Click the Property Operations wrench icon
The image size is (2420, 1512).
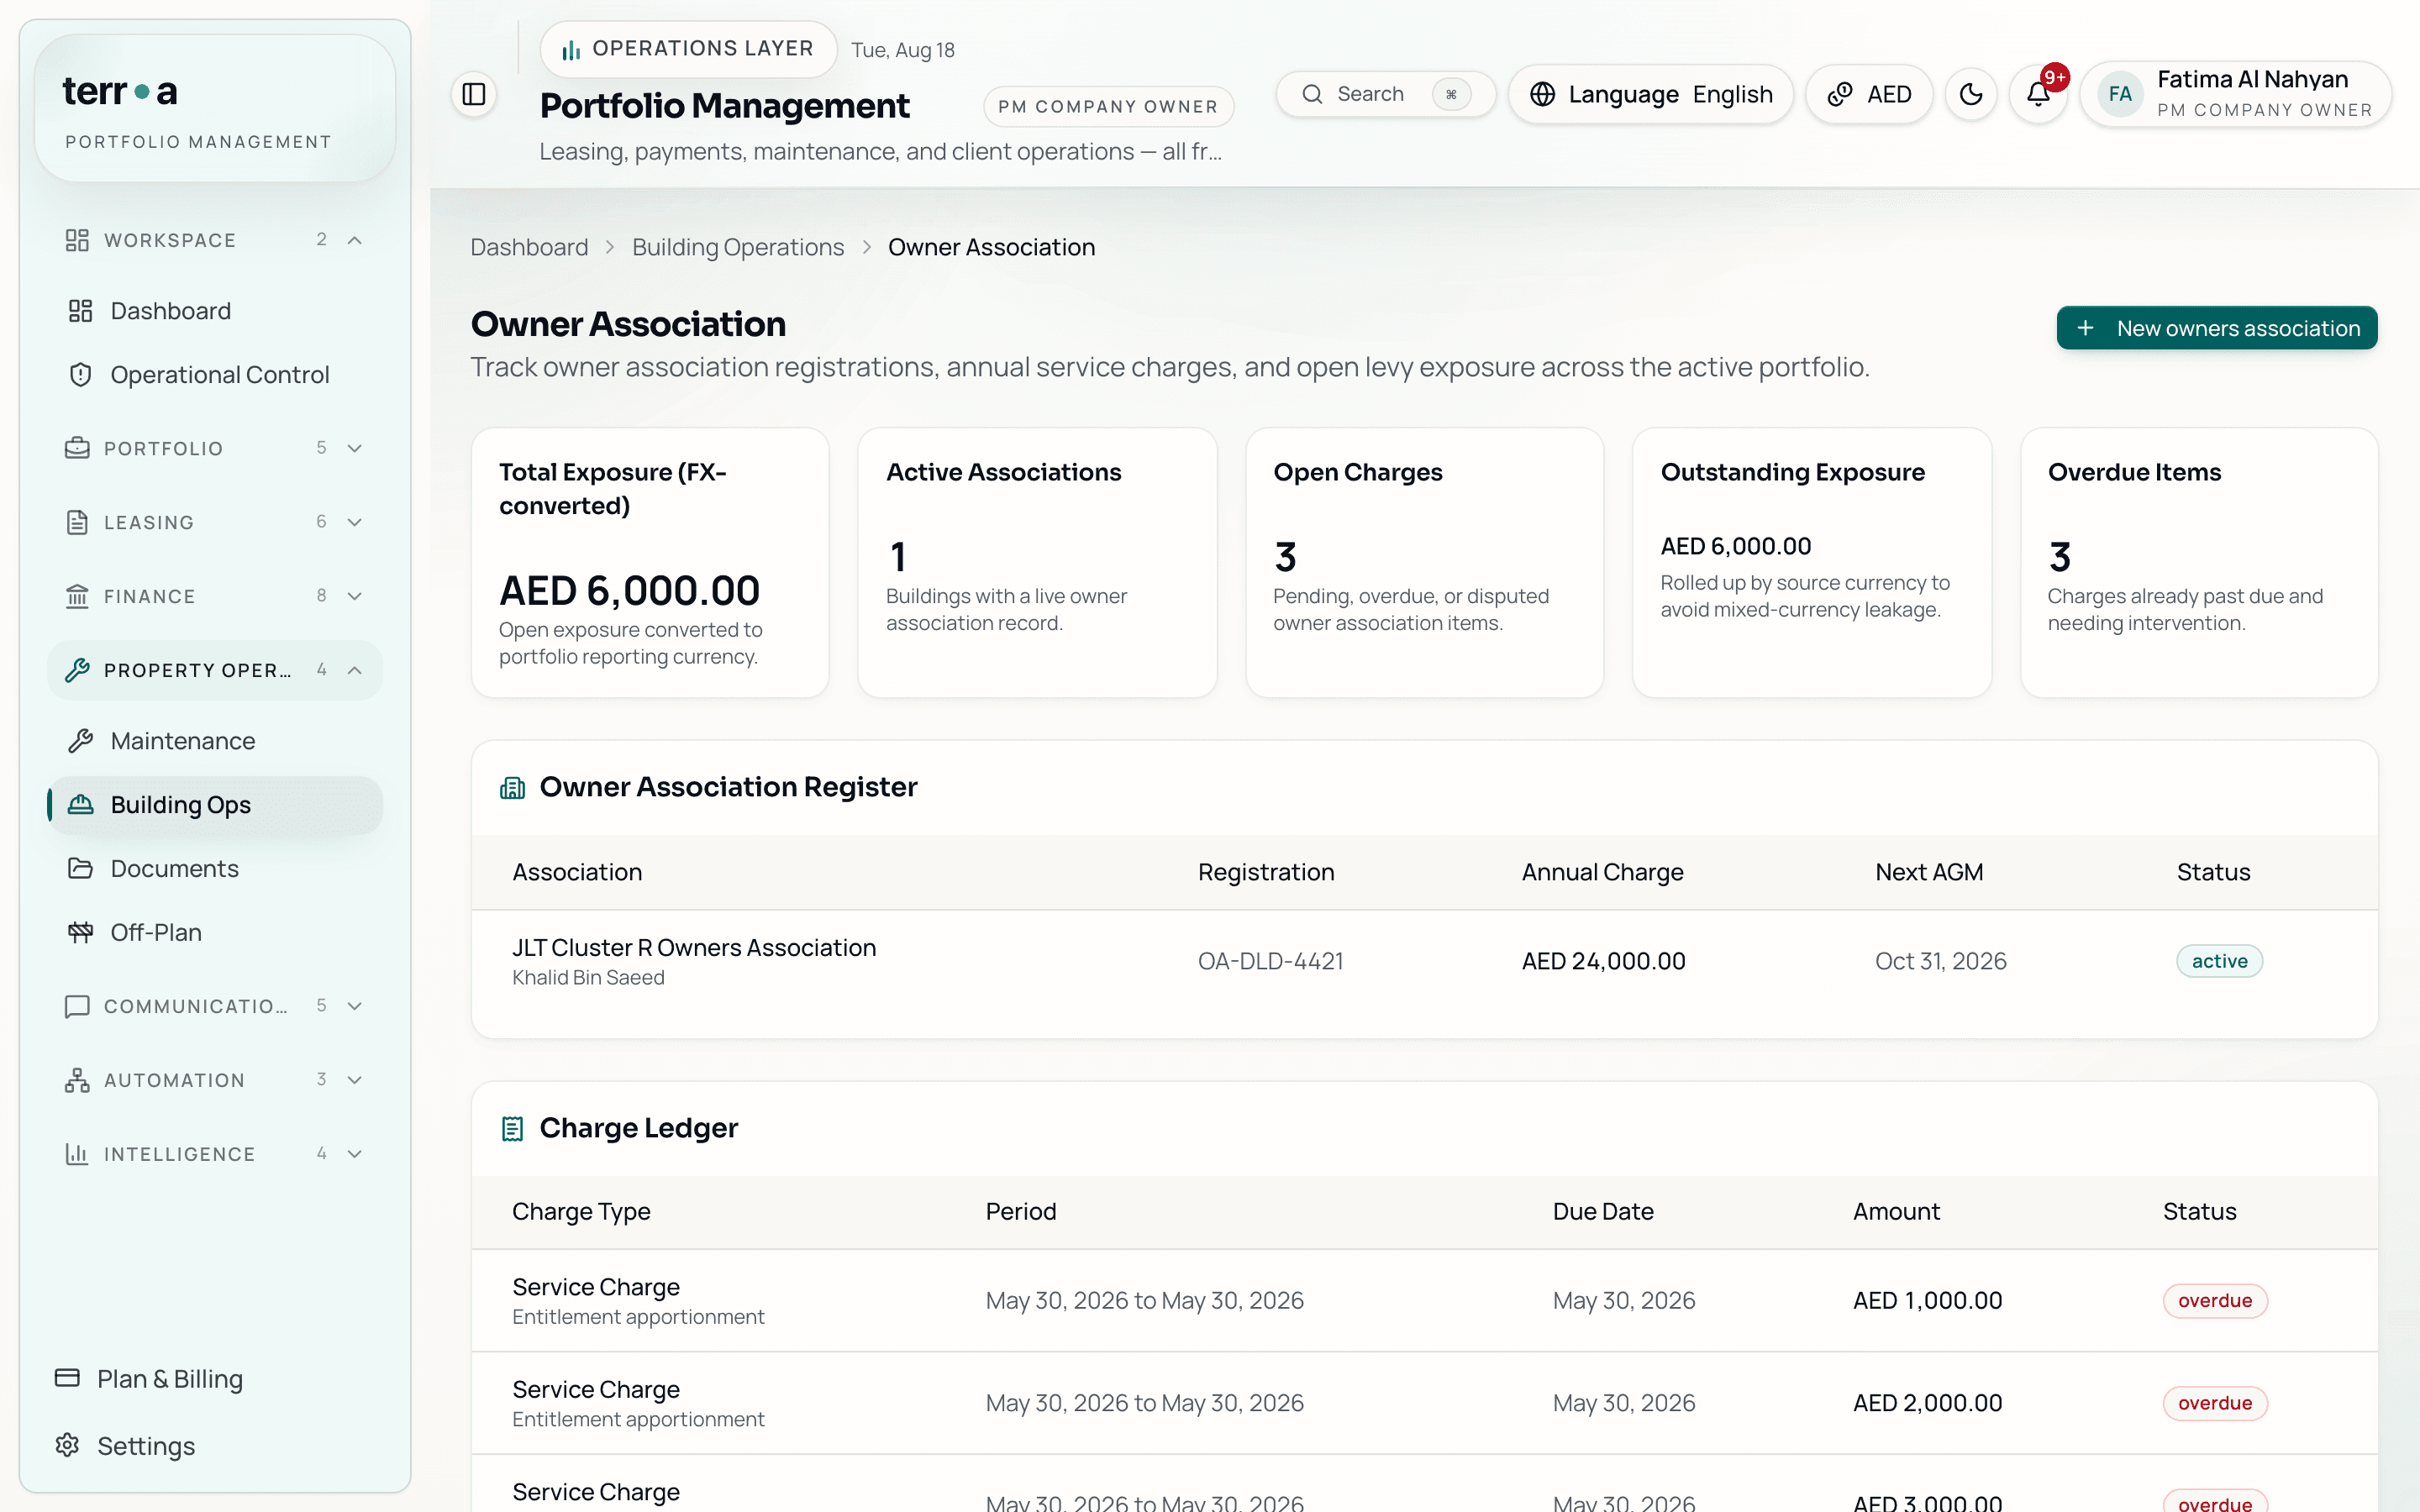77,670
